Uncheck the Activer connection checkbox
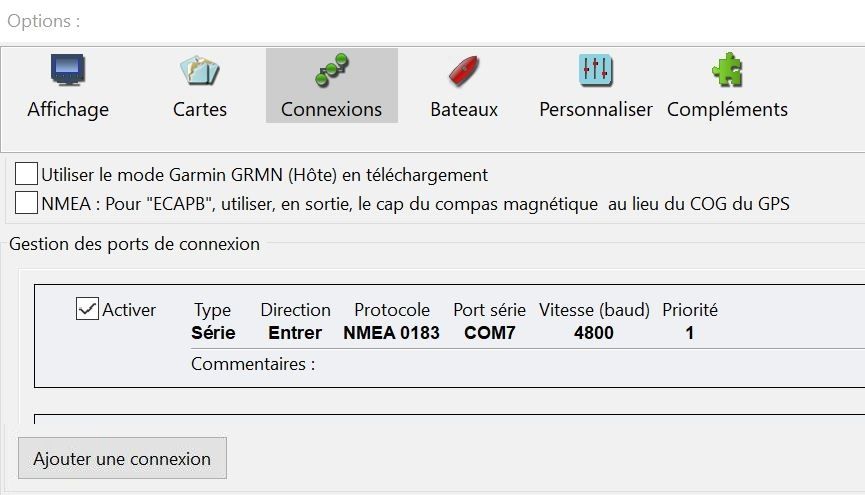 (87, 309)
